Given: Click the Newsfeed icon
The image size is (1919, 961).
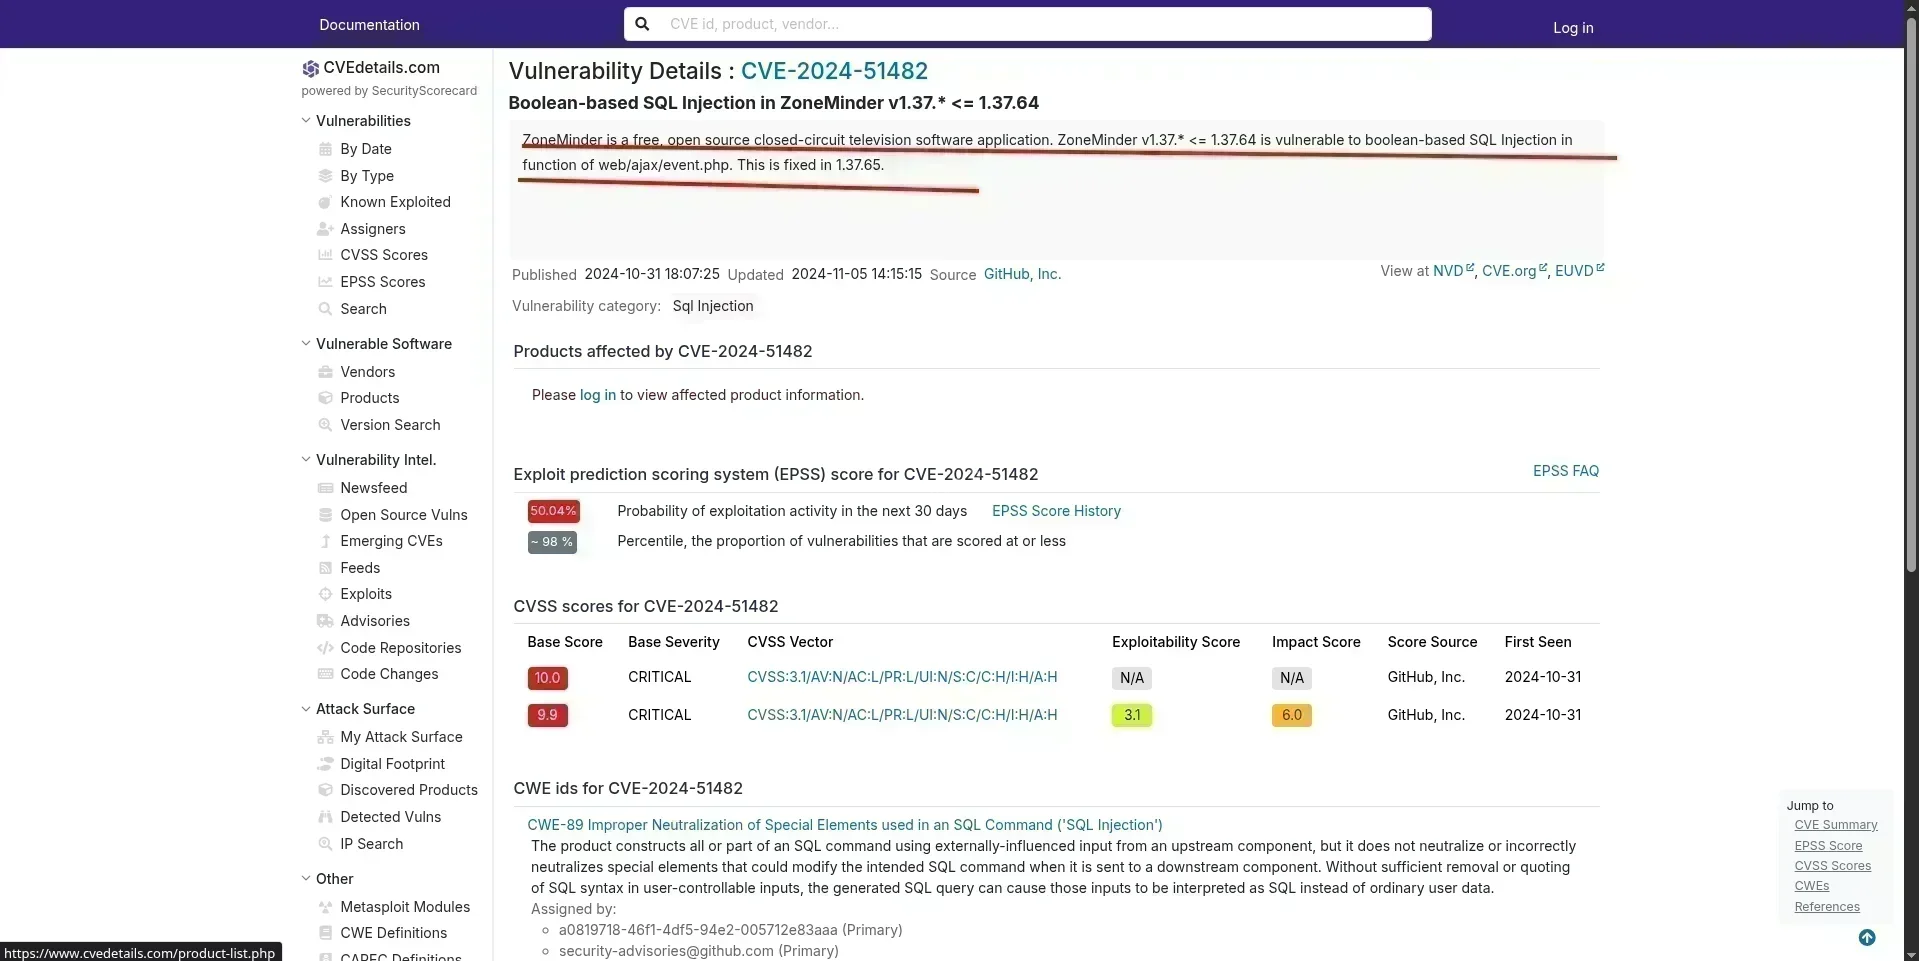Looking at the screenshot, I should click(x=325, y=488).
